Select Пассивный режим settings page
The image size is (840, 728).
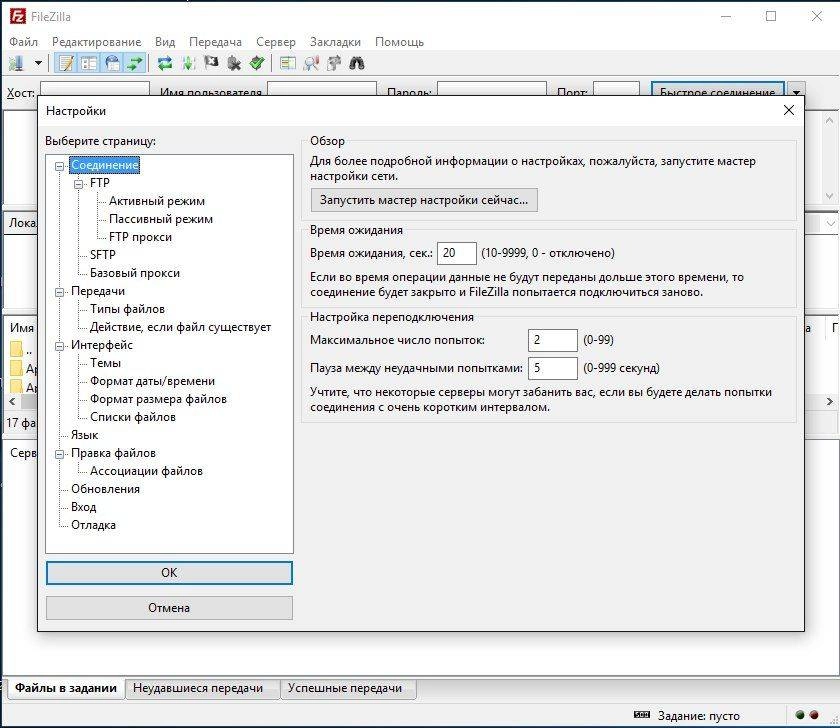tap(161, 219)
